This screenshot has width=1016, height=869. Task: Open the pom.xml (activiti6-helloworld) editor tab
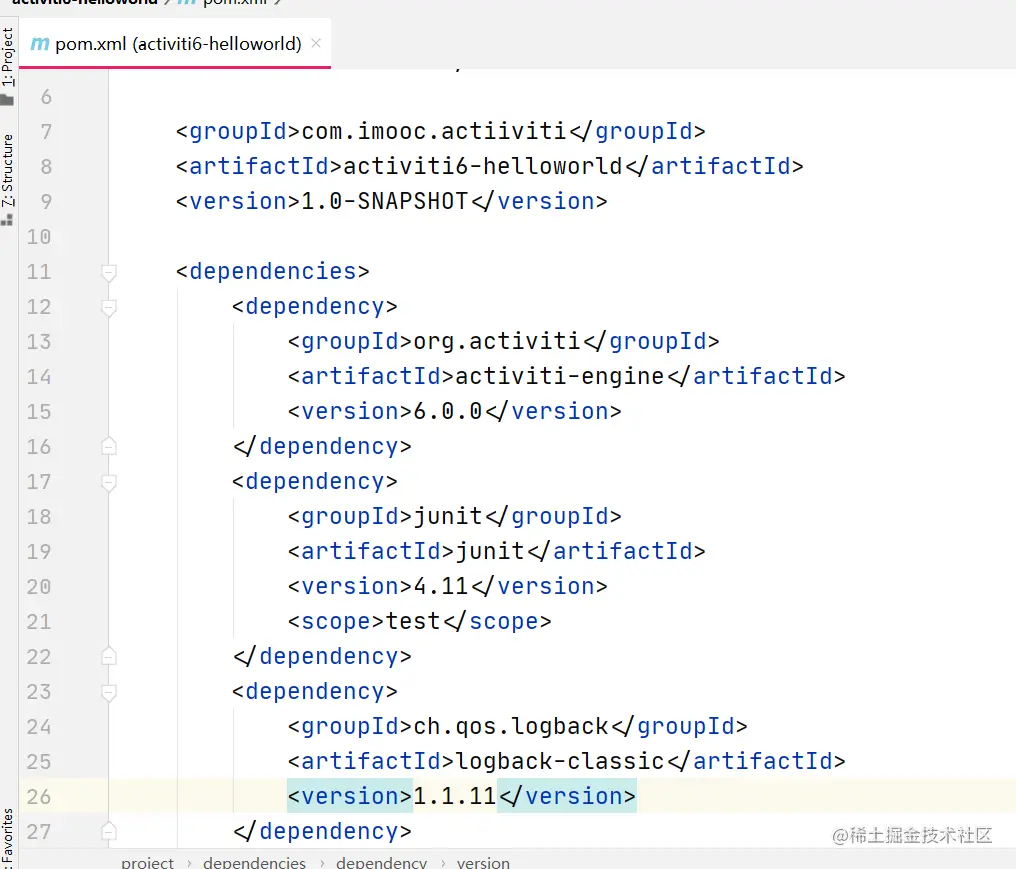pos(175,43)
